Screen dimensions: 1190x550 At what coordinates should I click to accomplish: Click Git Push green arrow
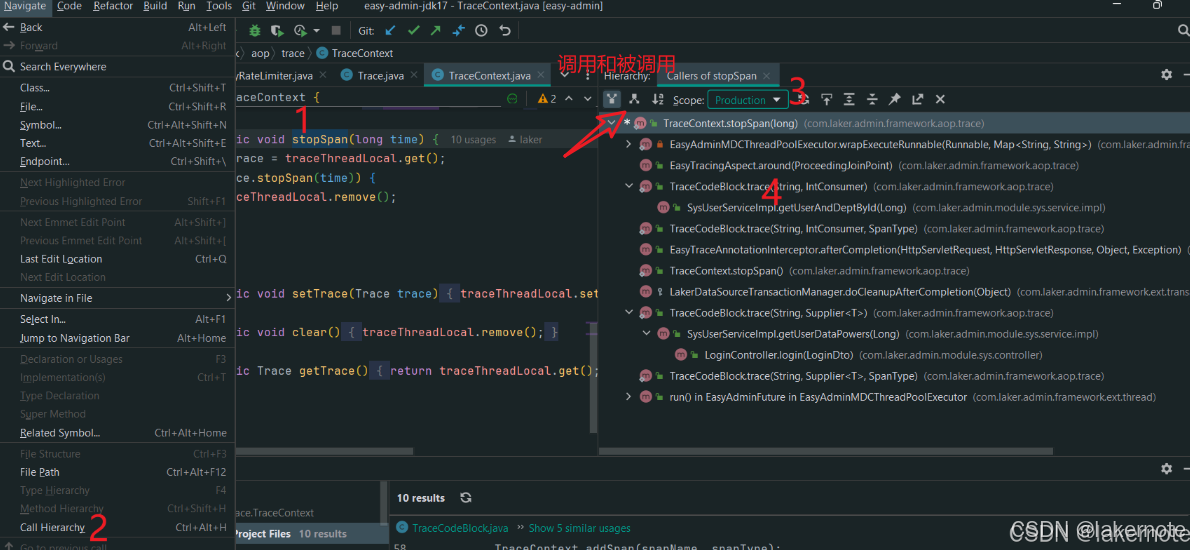[436, 31]
